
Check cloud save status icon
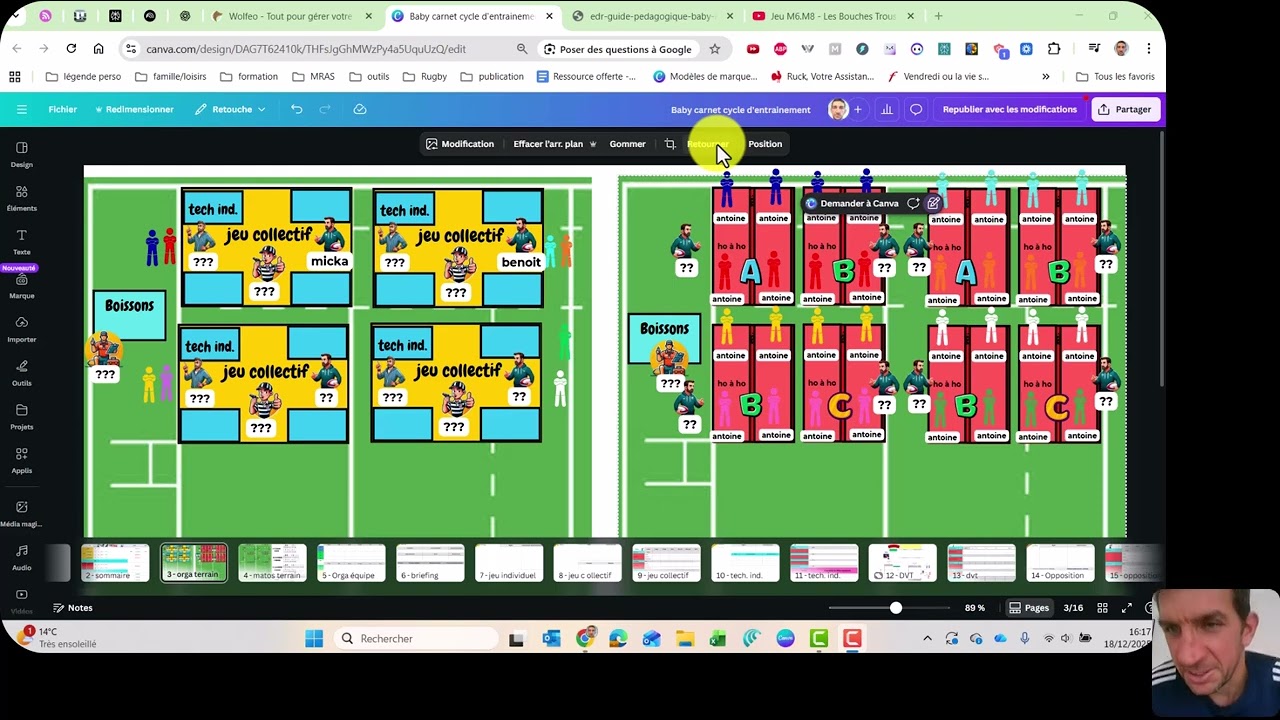(x=360, y=109)
